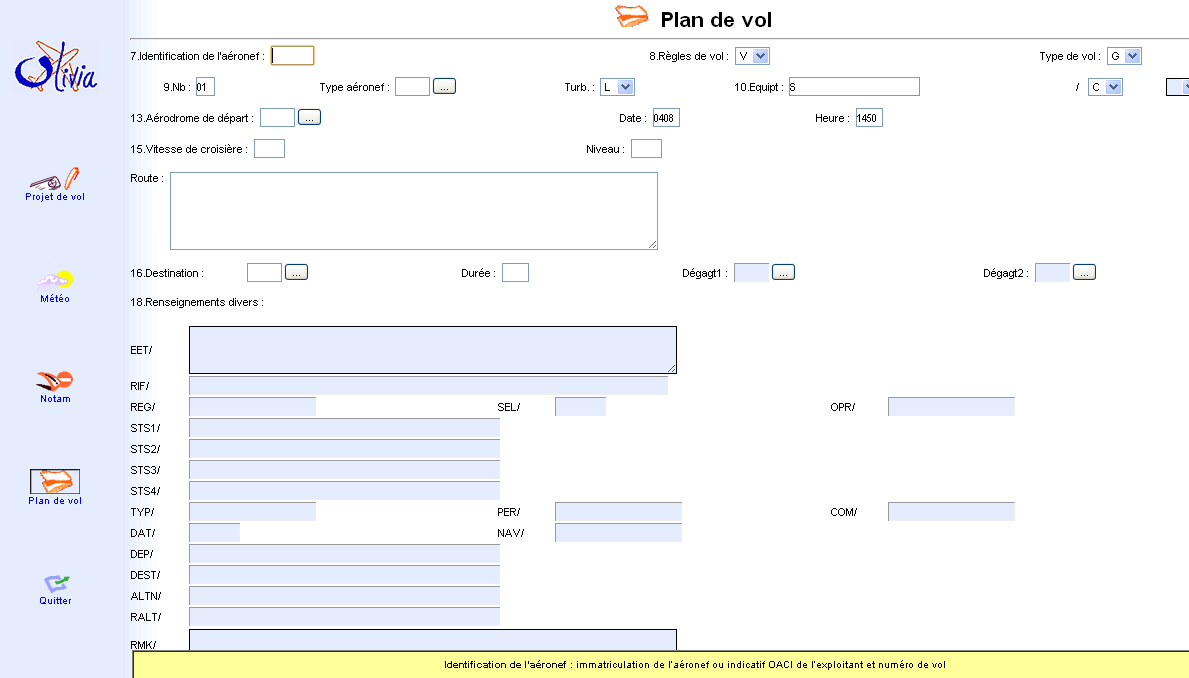Select the Plan de vol sidebar icon
Screen dimensions: 1189x678
(55, 482)
